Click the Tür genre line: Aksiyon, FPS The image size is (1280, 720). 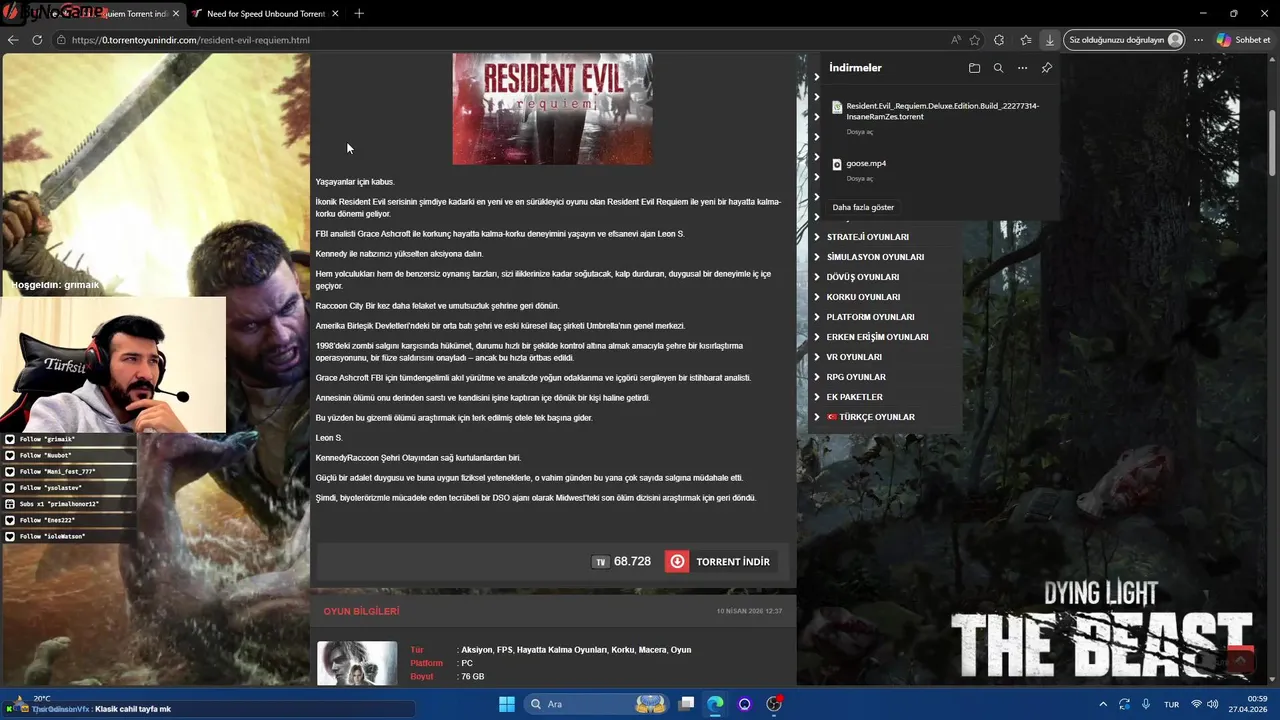coord(574,650)
